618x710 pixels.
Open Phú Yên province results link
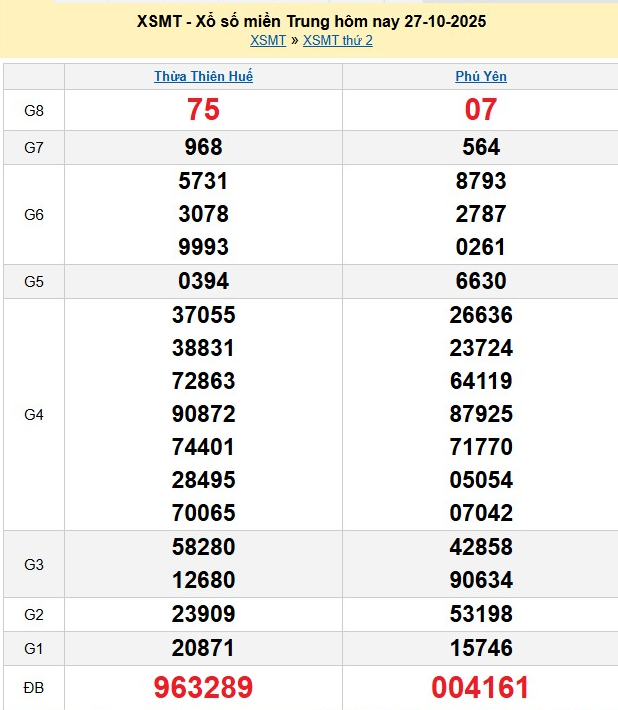tap(480, 76)
